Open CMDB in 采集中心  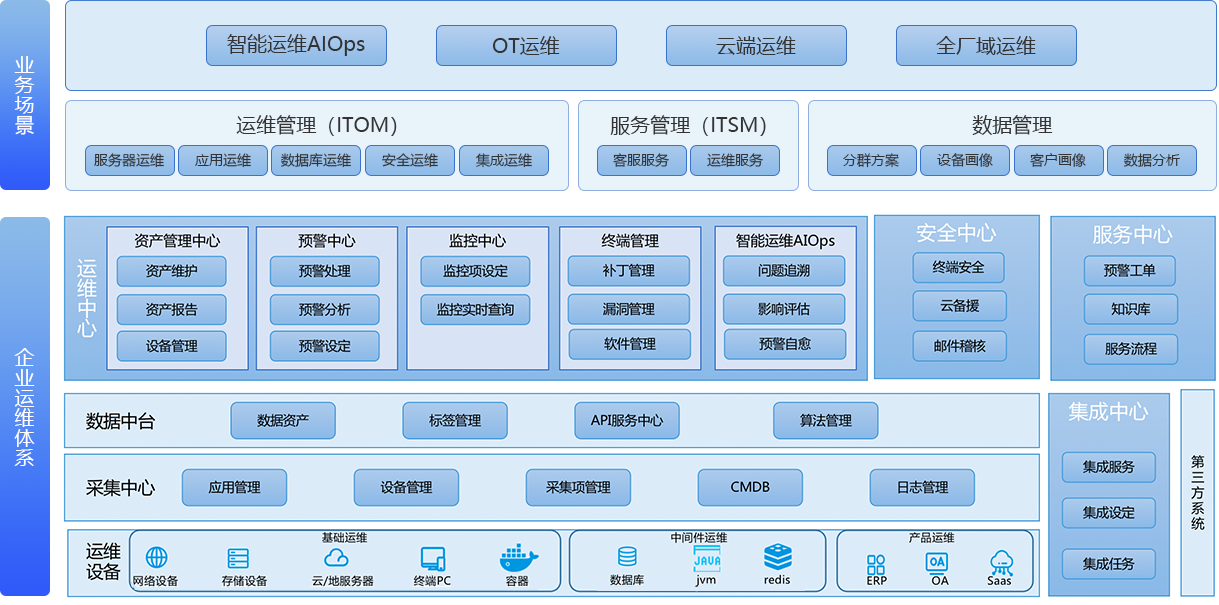coord(750,487)
